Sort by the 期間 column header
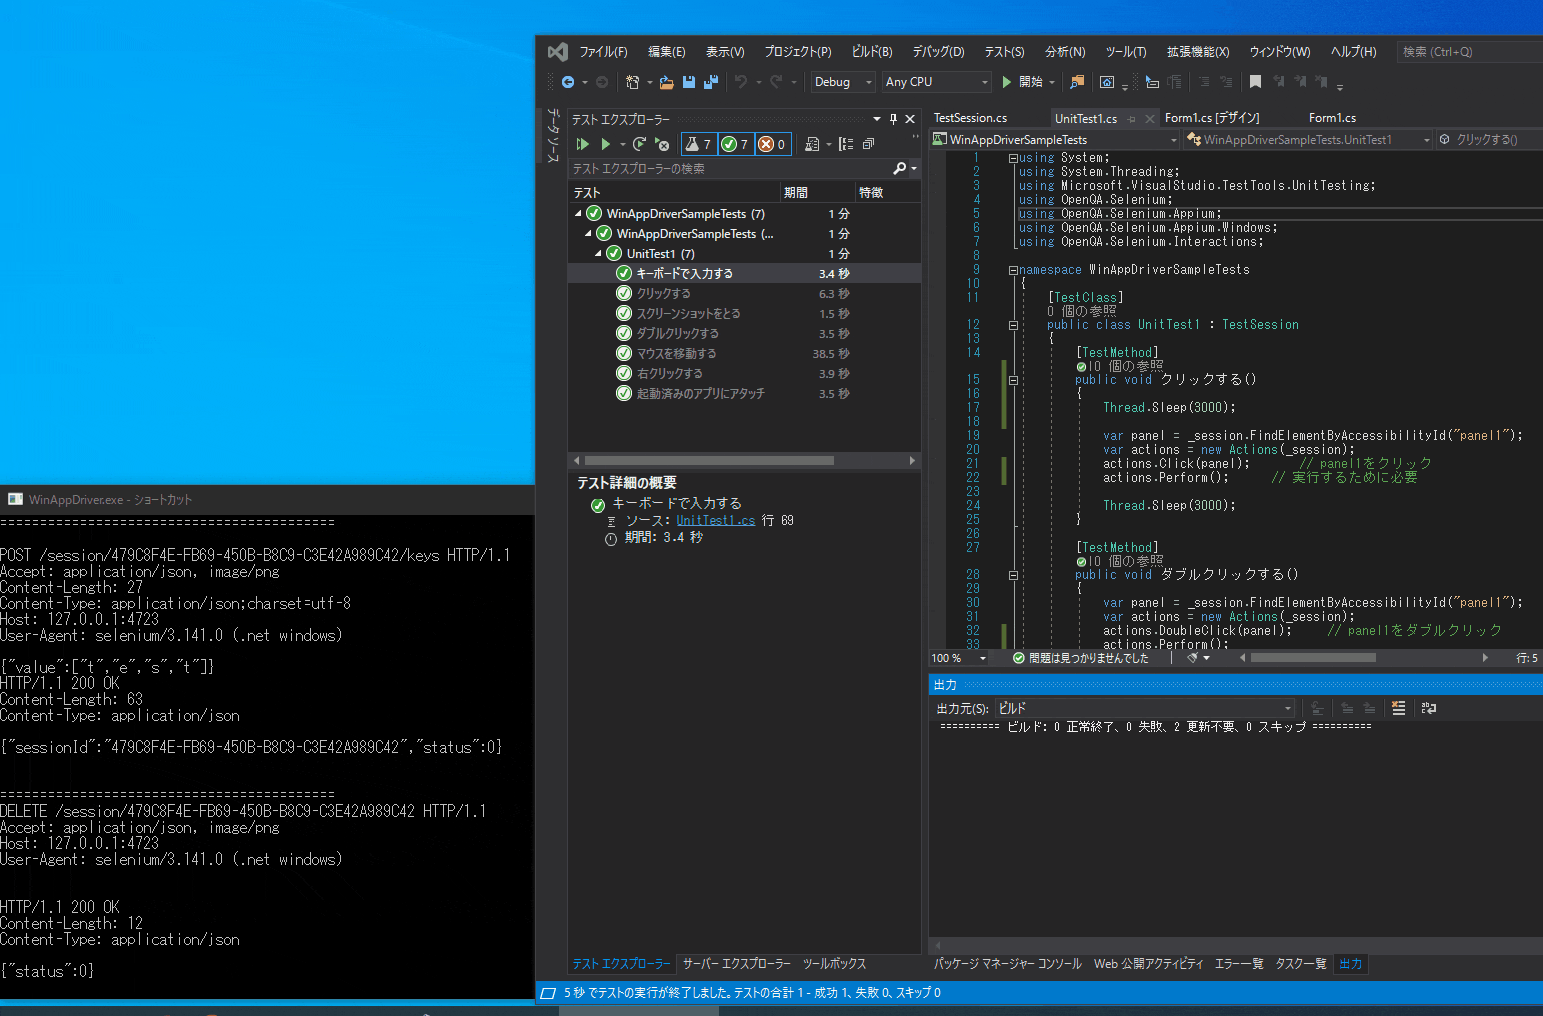 [815, 192]
